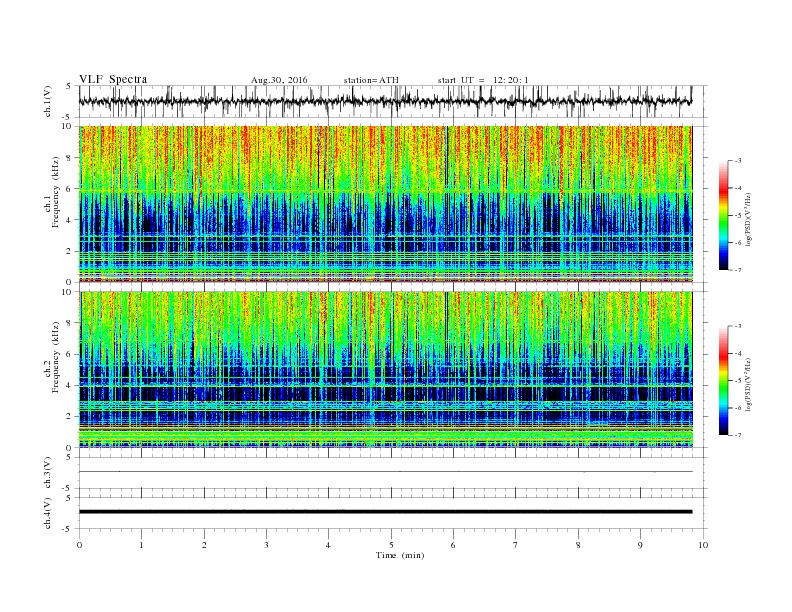Select the "start UT = 12:20:1" text
The height and width of the screenshot is (612, 792).
(483, 80)
